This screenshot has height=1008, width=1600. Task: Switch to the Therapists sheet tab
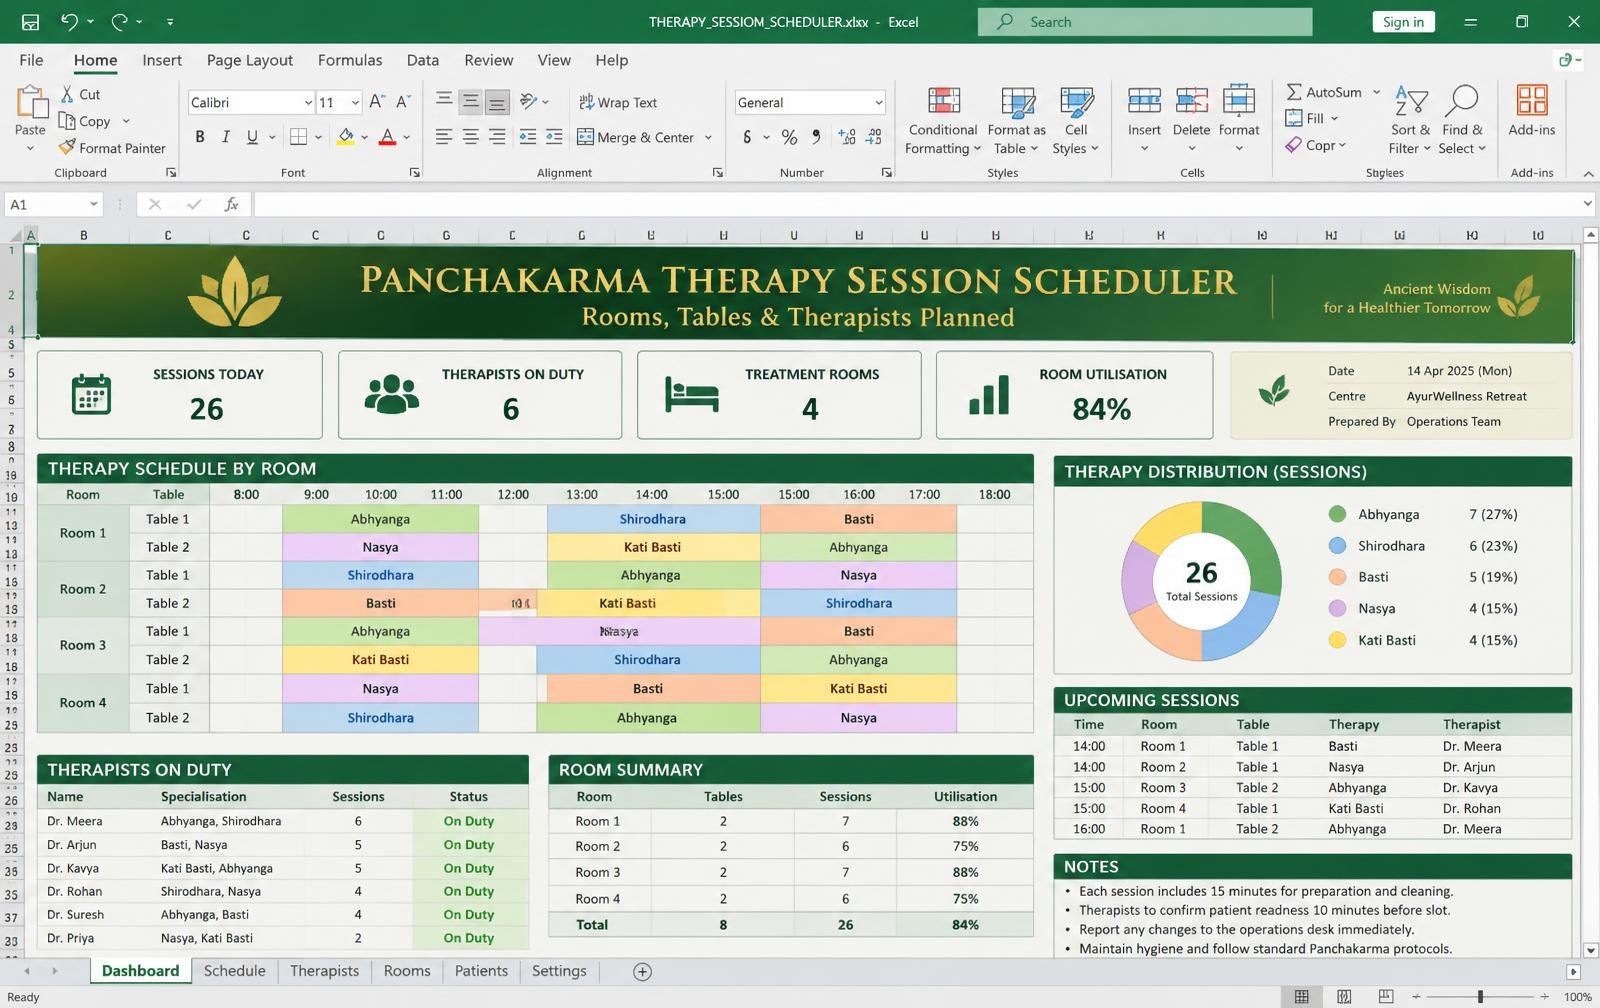[x=324, y=971]
